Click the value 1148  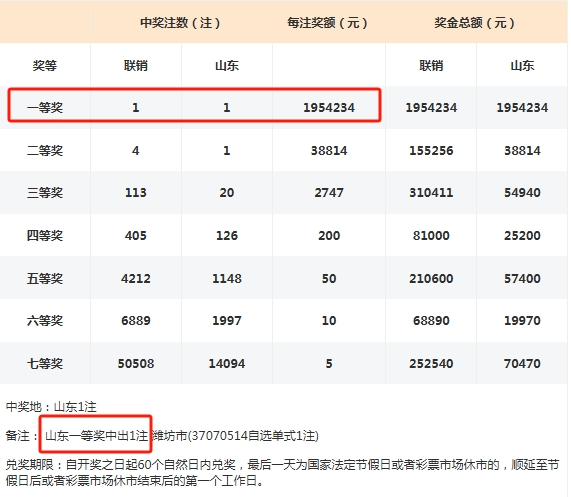227,279
